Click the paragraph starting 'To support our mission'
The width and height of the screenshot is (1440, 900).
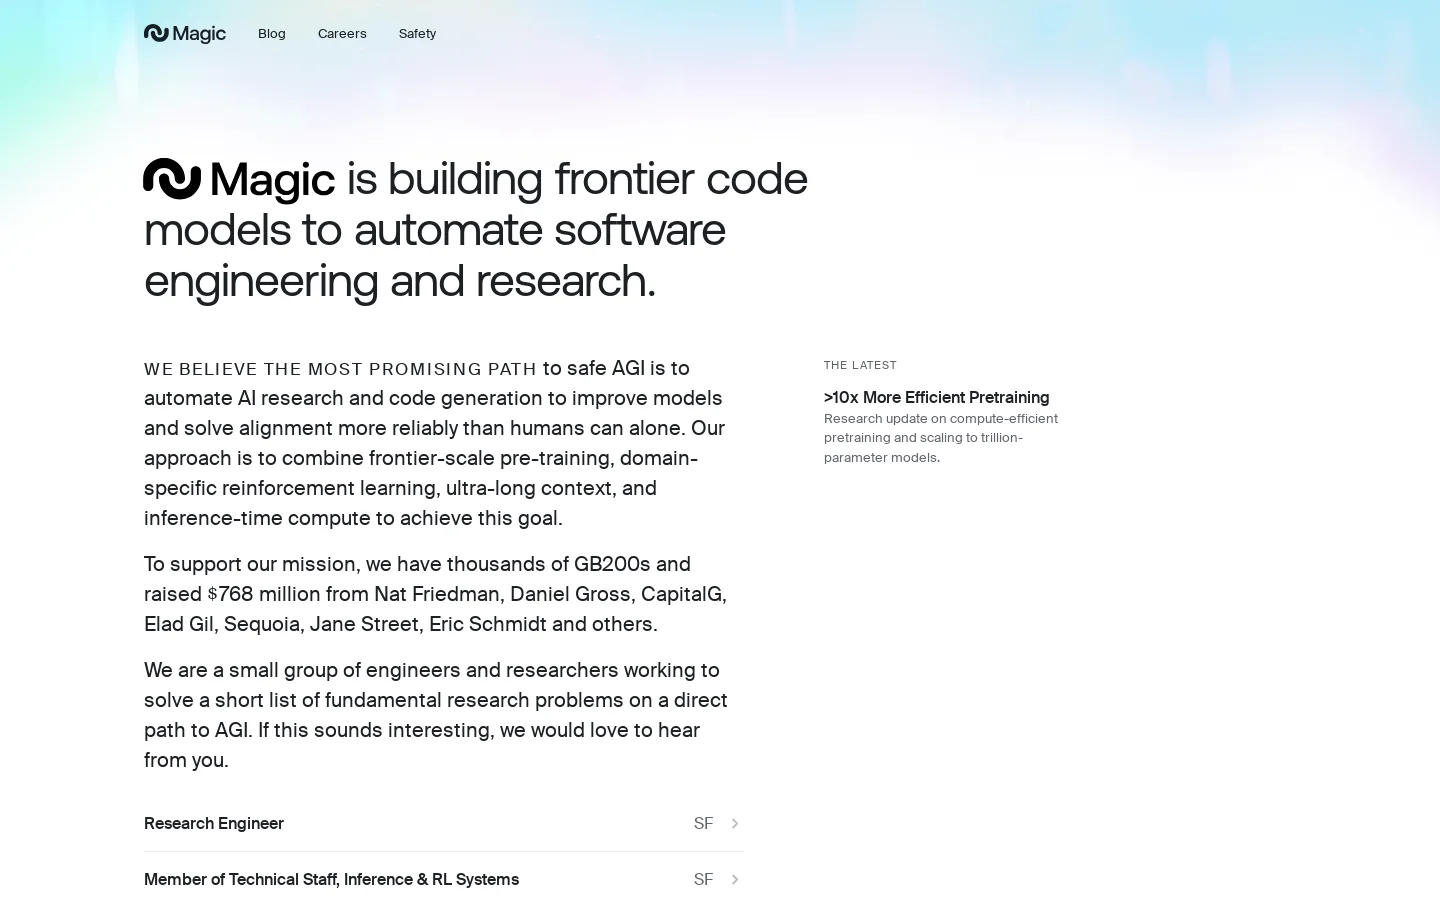point(436,594)
